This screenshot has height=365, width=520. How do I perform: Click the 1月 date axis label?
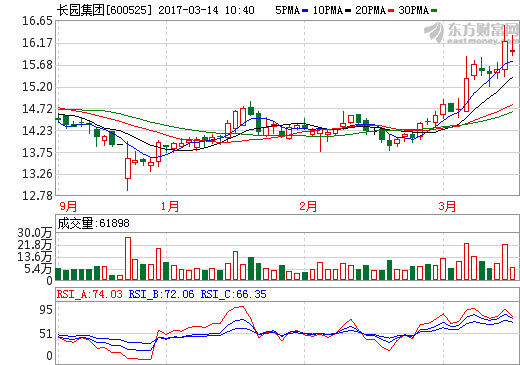click(x=170, y=206)
